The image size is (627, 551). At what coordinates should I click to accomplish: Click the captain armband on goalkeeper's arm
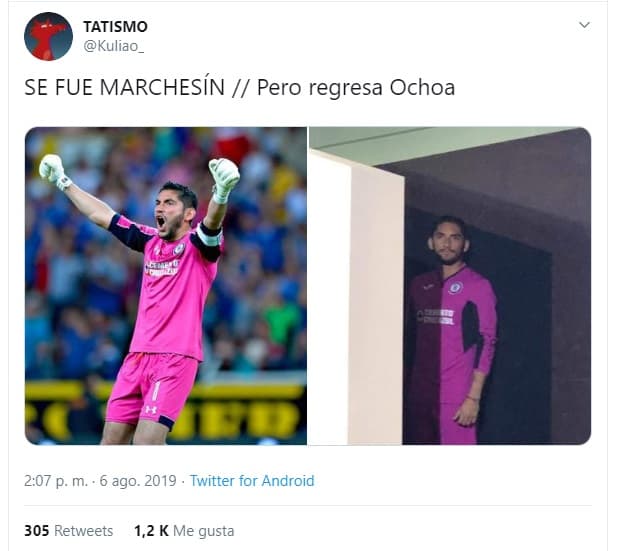pyautogui.click(x=210, y=237)
